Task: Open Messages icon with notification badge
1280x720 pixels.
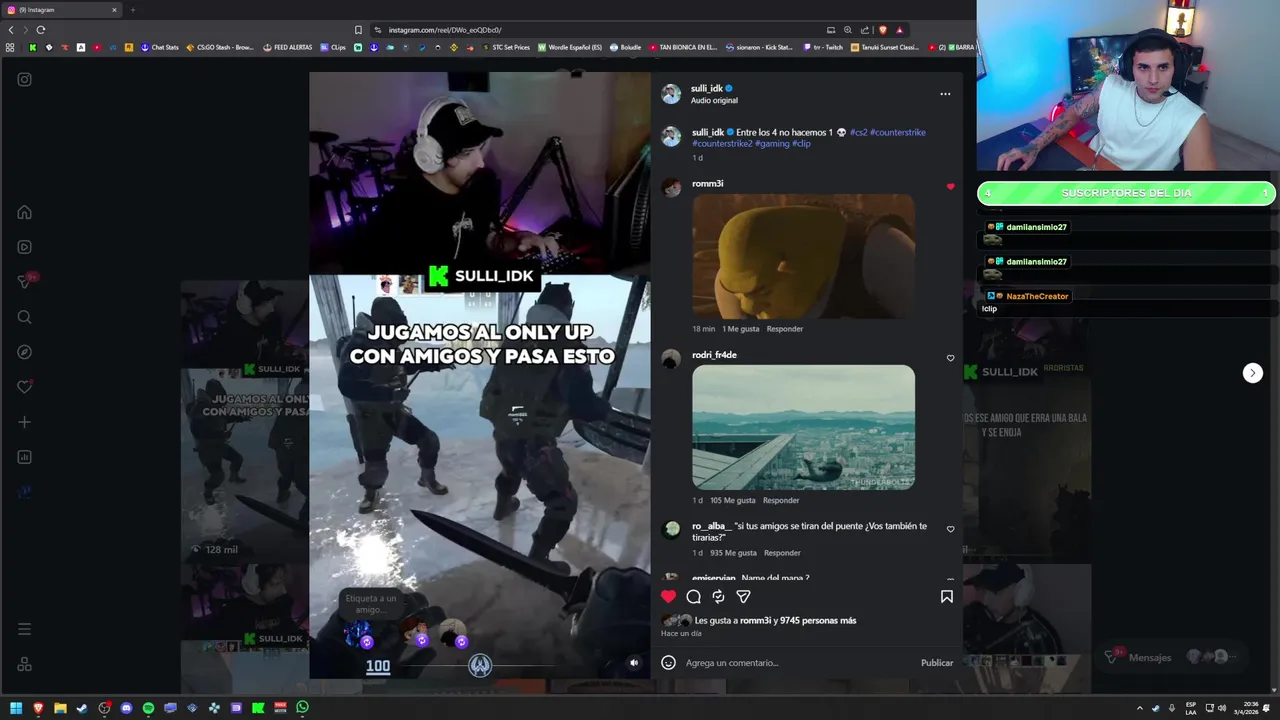Action: click(x=26, y=282)
